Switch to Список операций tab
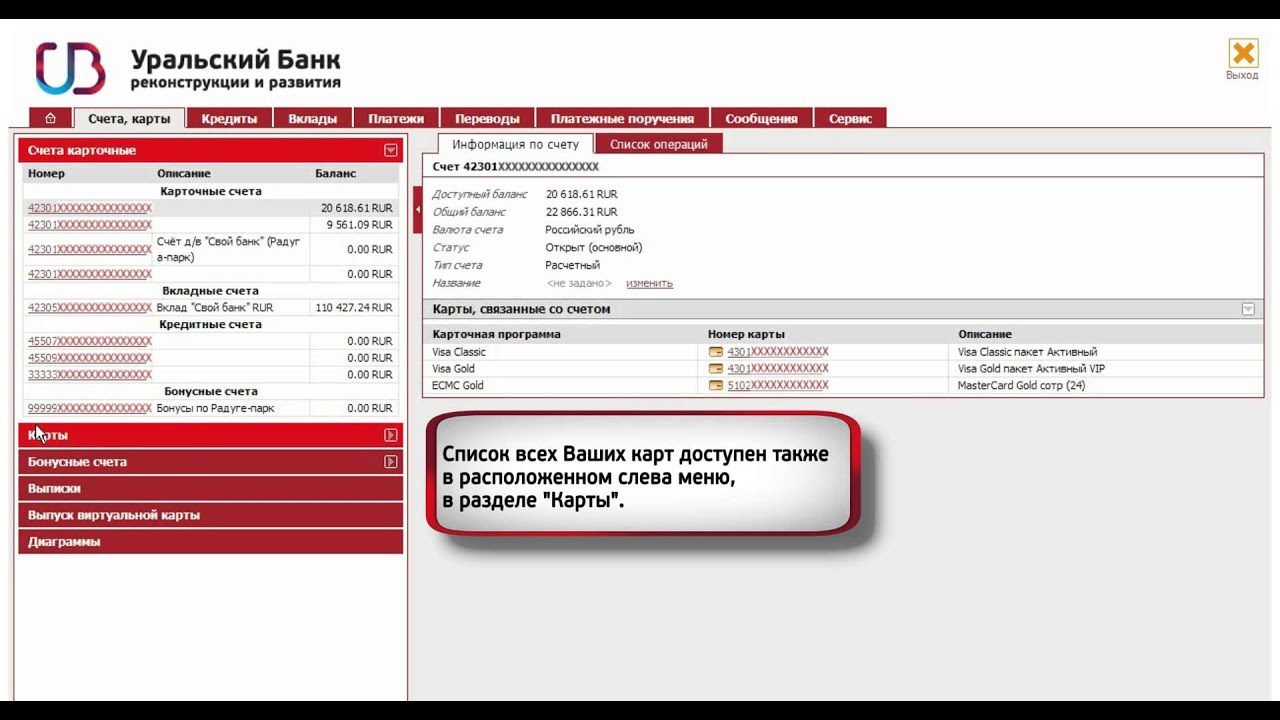This screenshot has height=720, width=1280. (x=659, y=144)
